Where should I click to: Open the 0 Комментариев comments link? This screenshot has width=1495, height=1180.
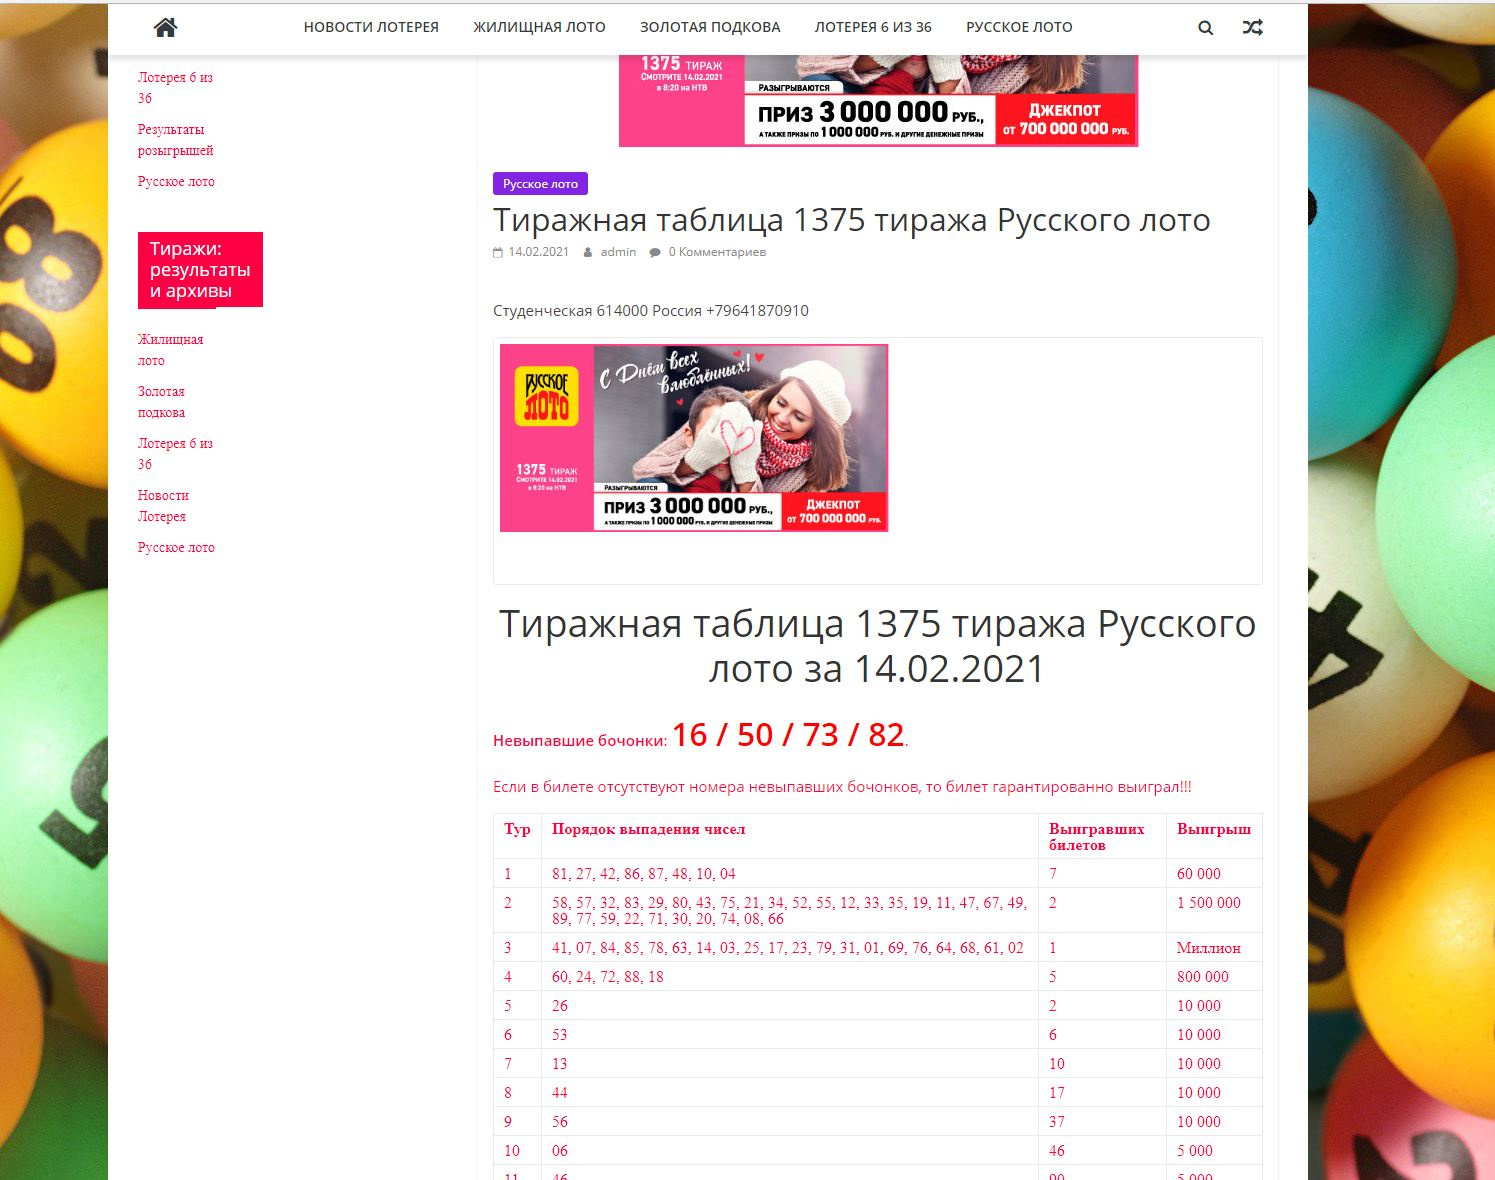pyautogui.click(x=717, y=252)
